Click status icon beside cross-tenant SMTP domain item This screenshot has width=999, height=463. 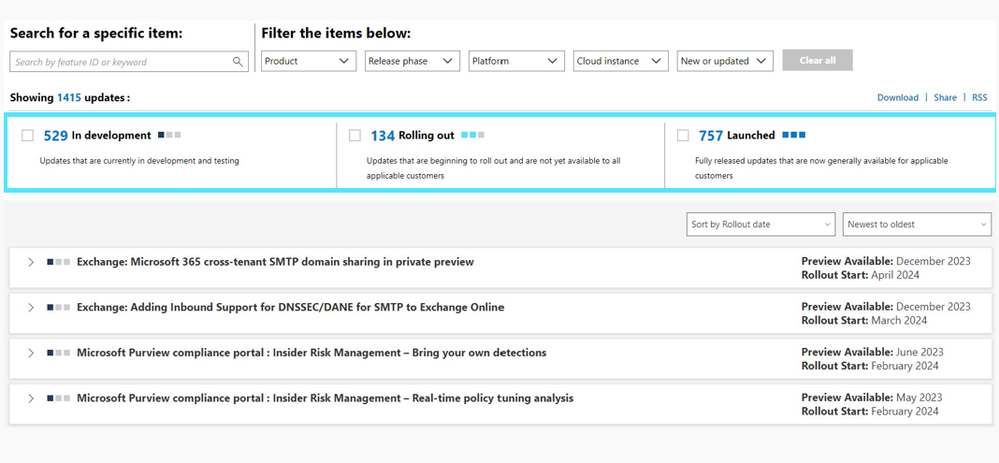(59, 262)
